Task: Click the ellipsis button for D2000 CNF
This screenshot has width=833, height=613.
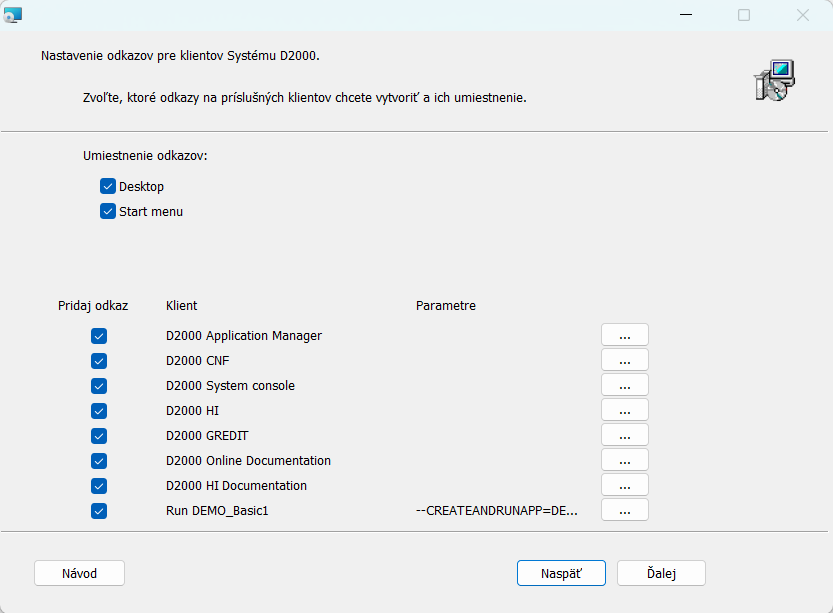Action: [x=624, y=360]
